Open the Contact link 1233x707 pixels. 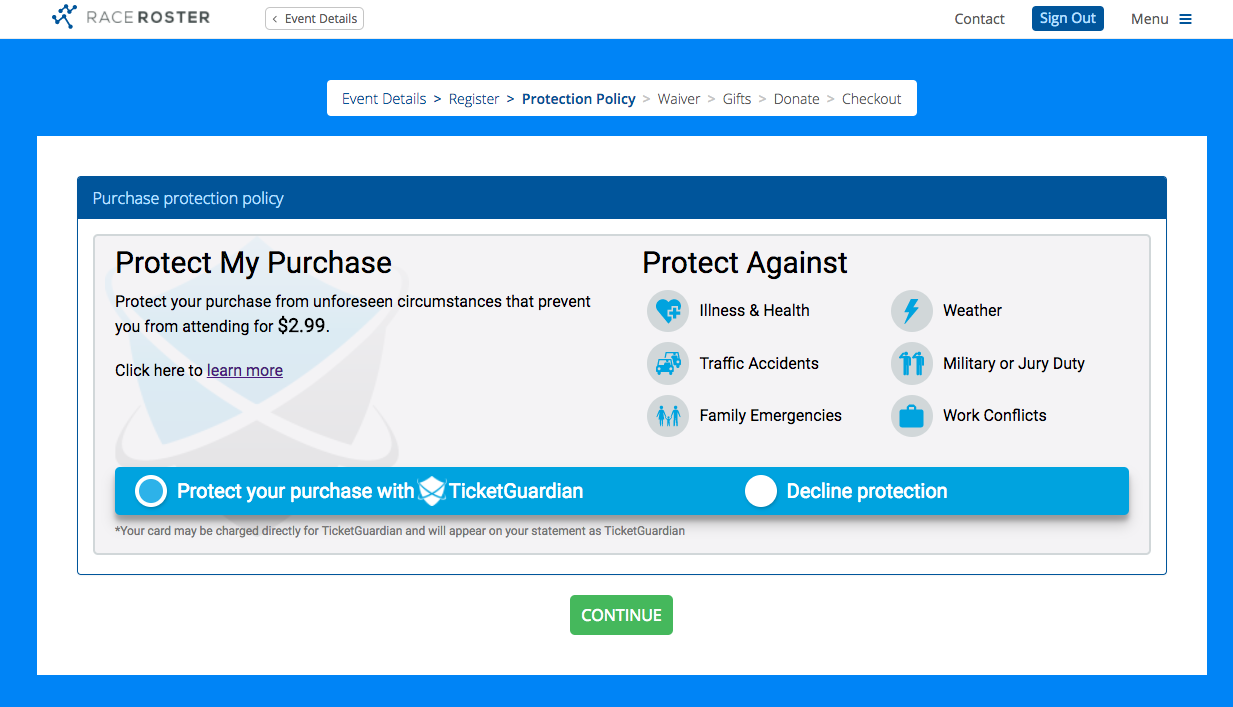pyautogui.click(x=980, y=19)
